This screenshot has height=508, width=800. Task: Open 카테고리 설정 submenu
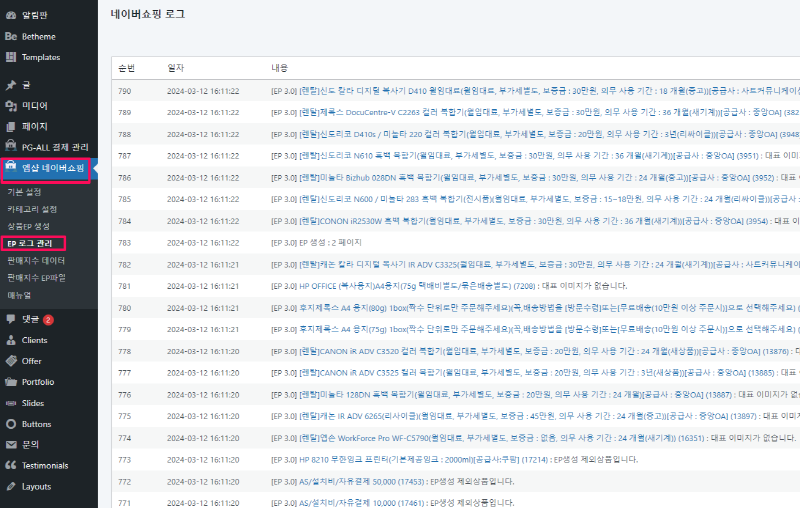32,209
